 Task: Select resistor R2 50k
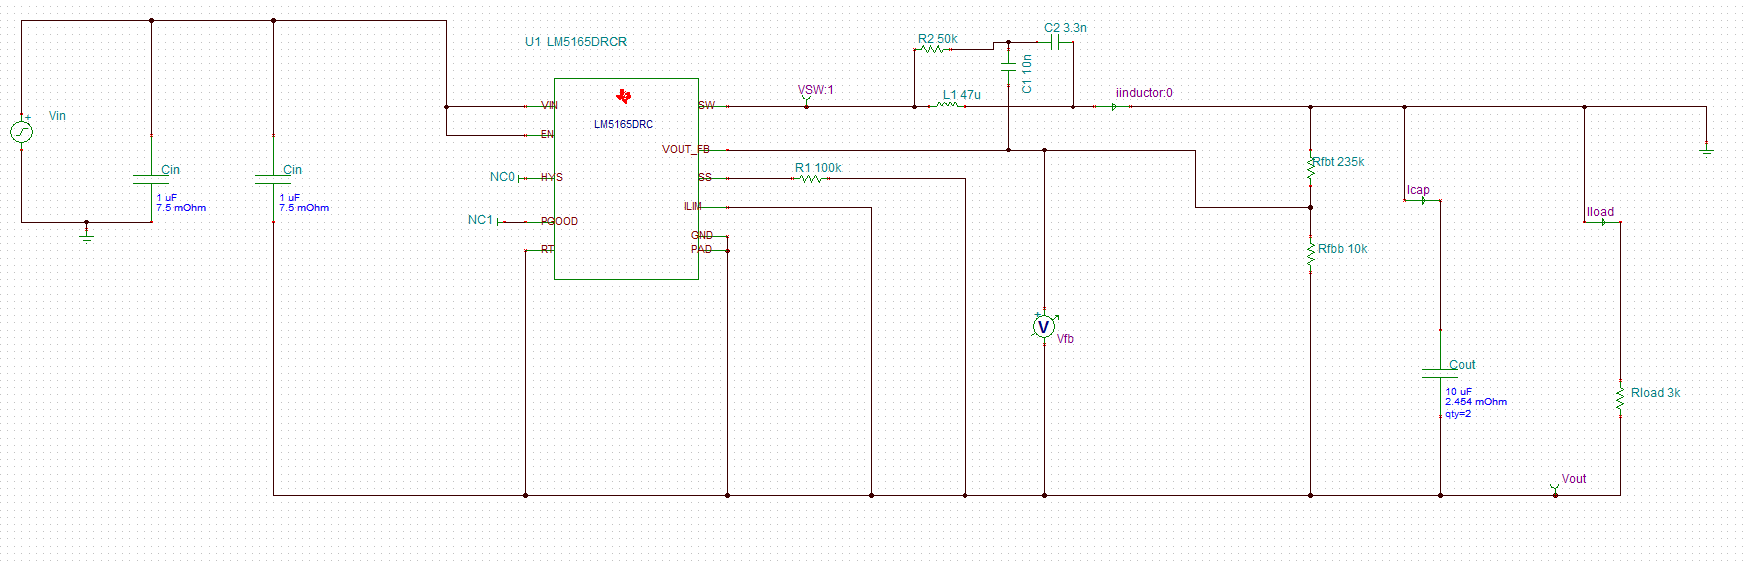pos(932,48)
